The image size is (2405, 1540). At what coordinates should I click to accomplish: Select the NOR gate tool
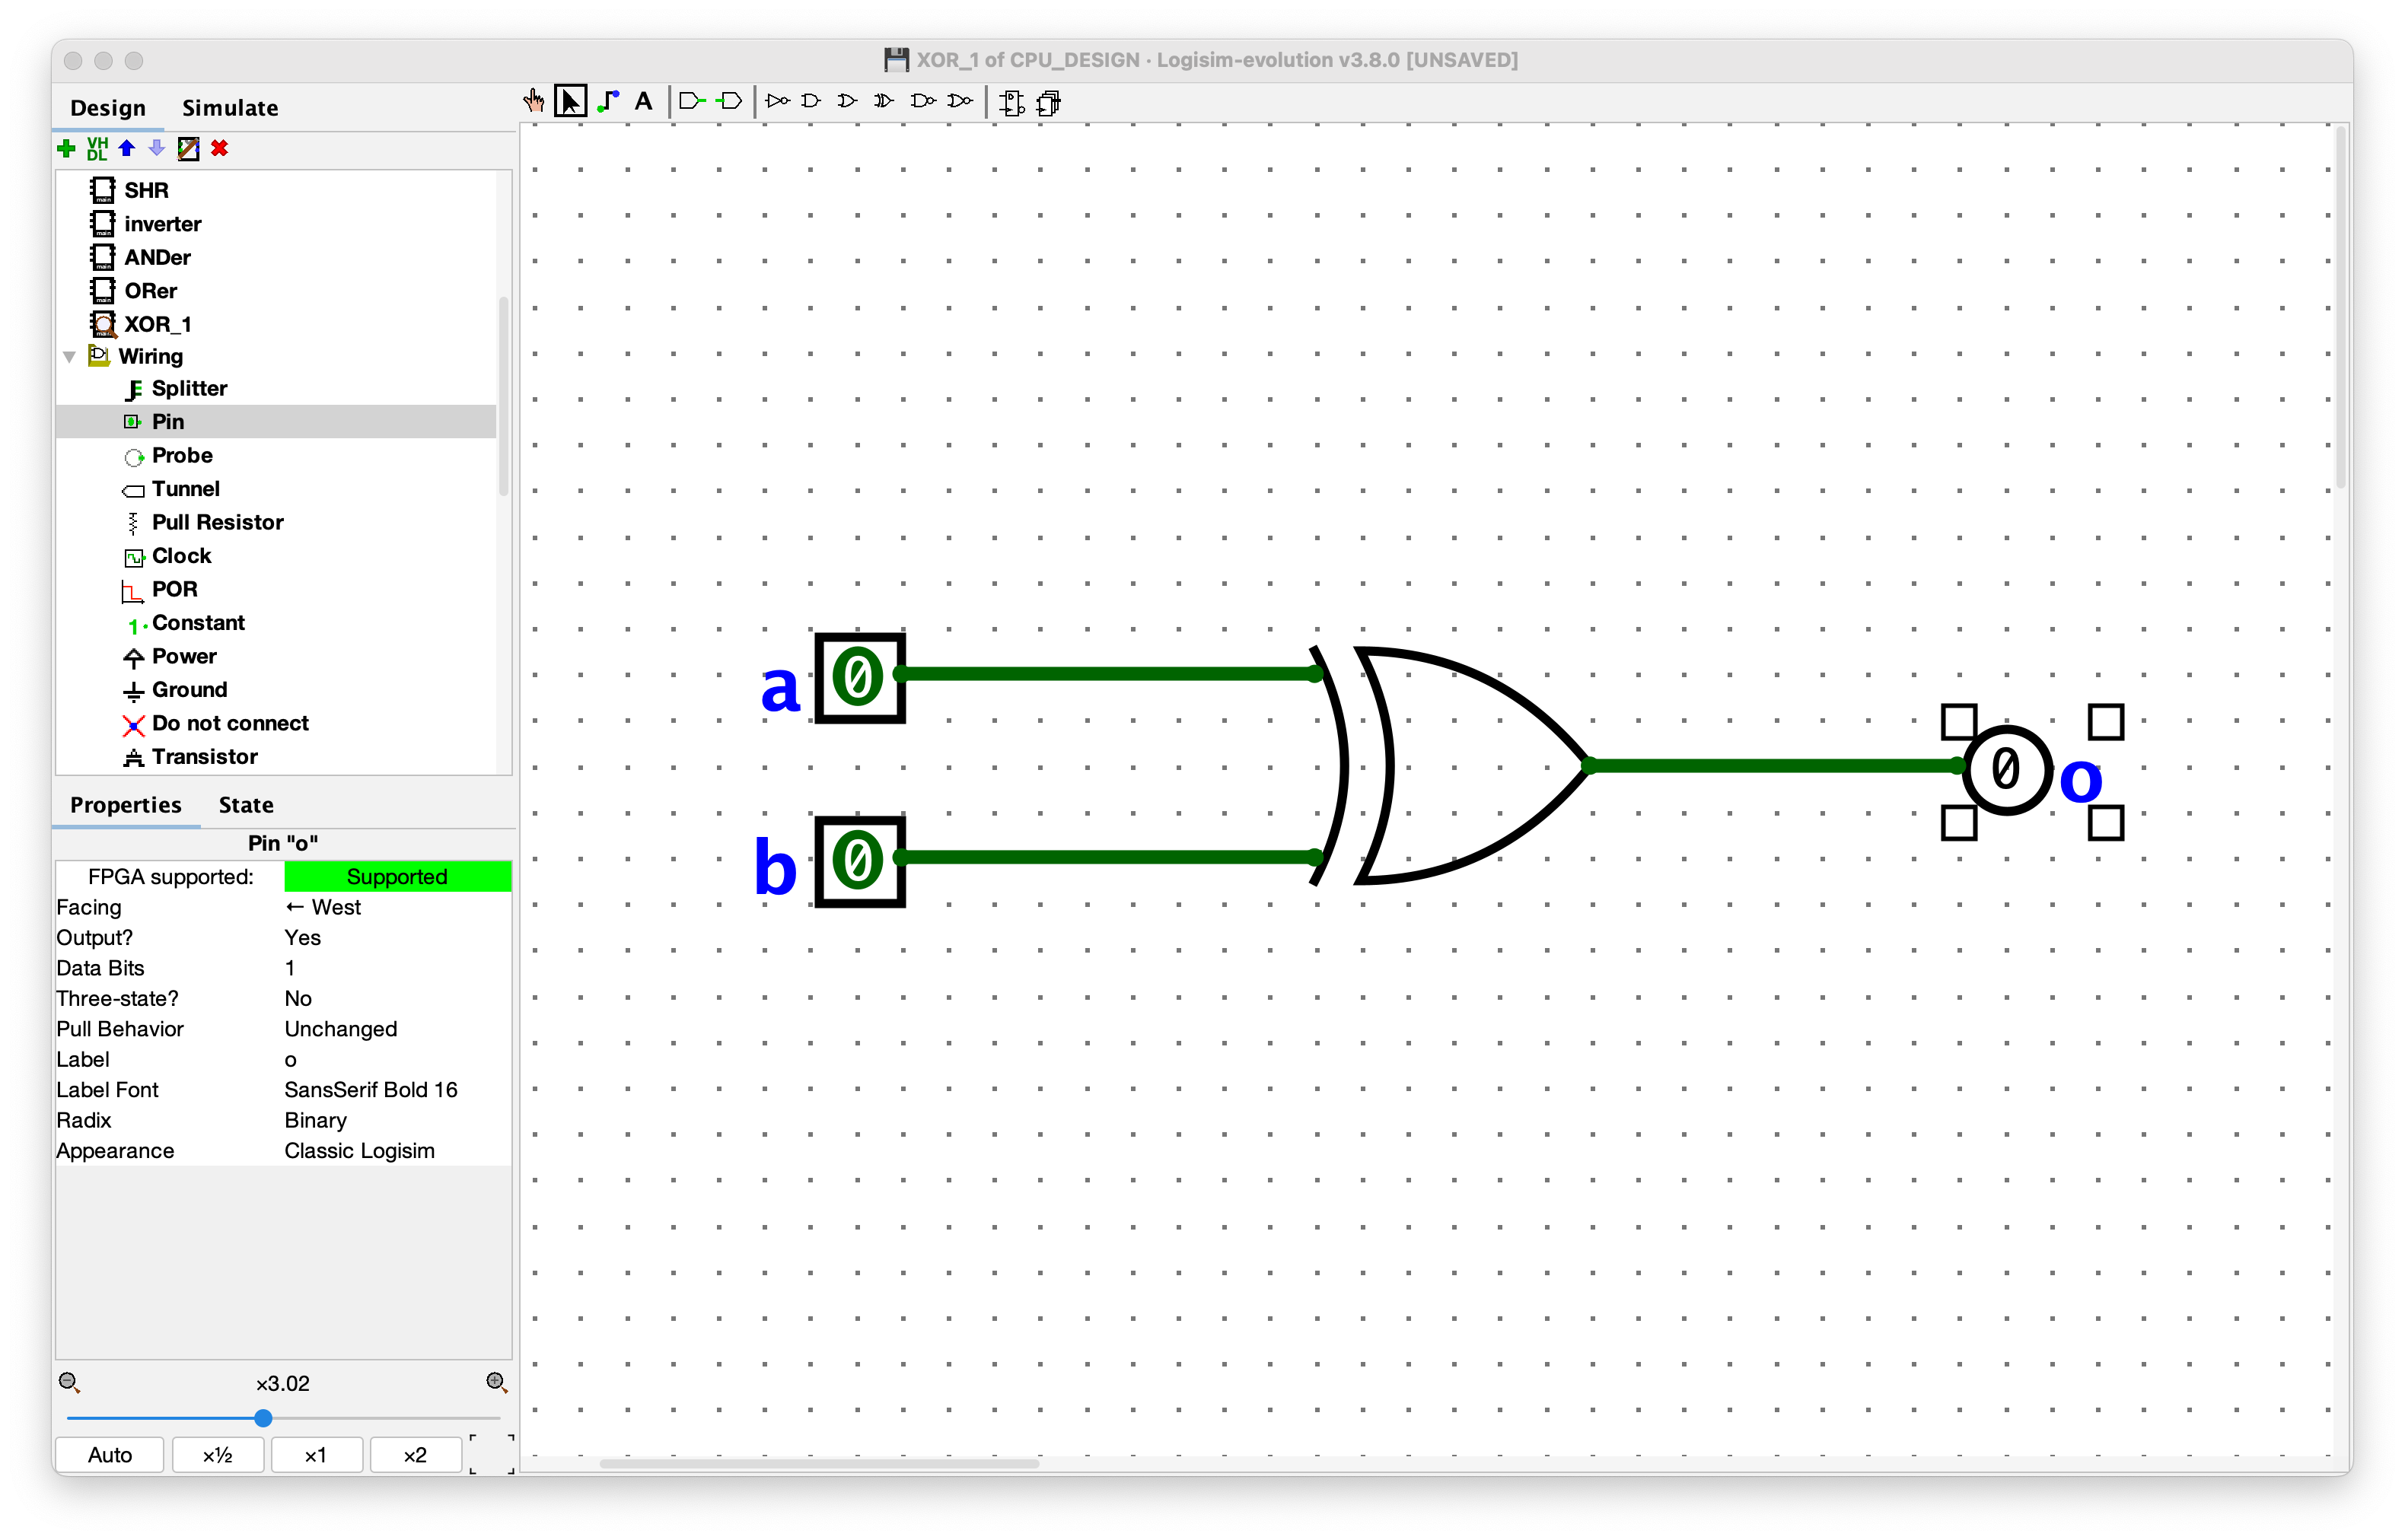pyautogui.click(x=960, y=101)
